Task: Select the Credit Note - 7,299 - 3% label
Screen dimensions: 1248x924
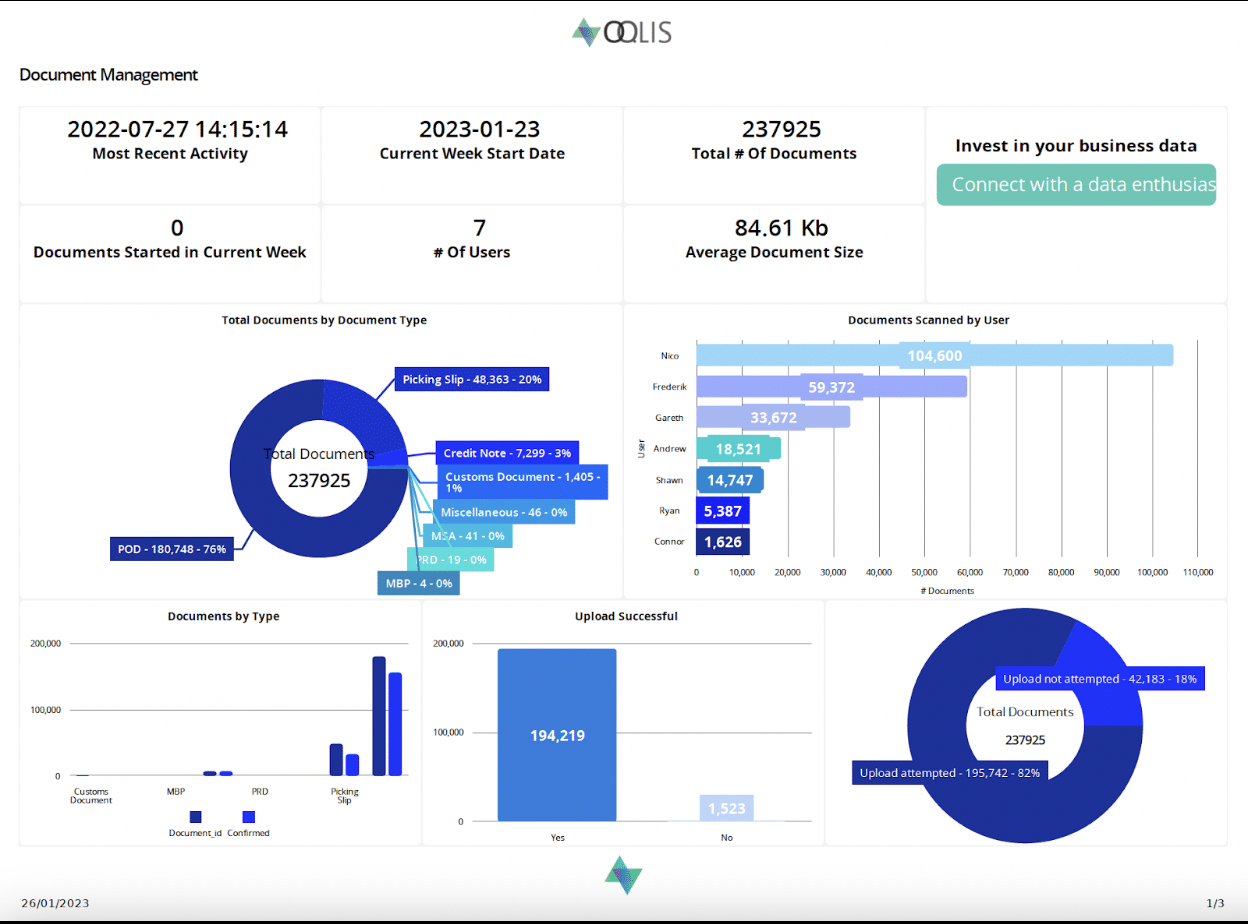Action: coord(507,453)
